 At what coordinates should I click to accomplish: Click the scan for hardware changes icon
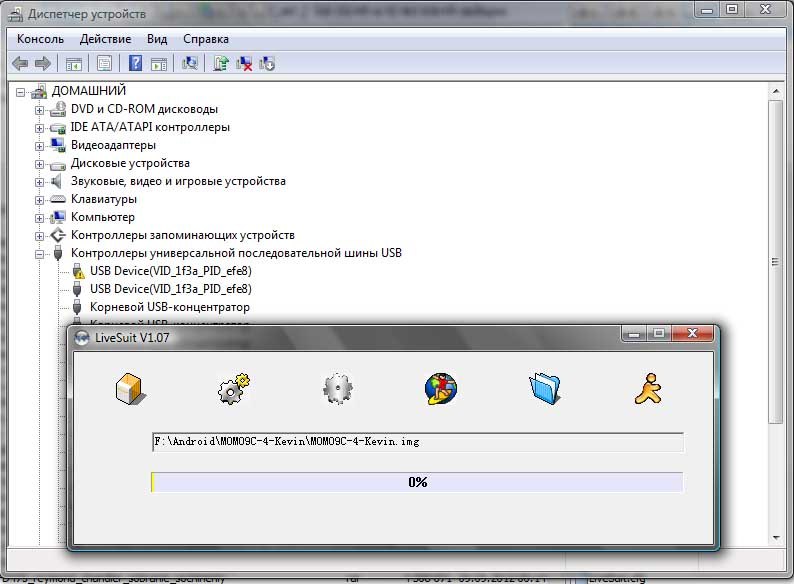pos(190,63)
